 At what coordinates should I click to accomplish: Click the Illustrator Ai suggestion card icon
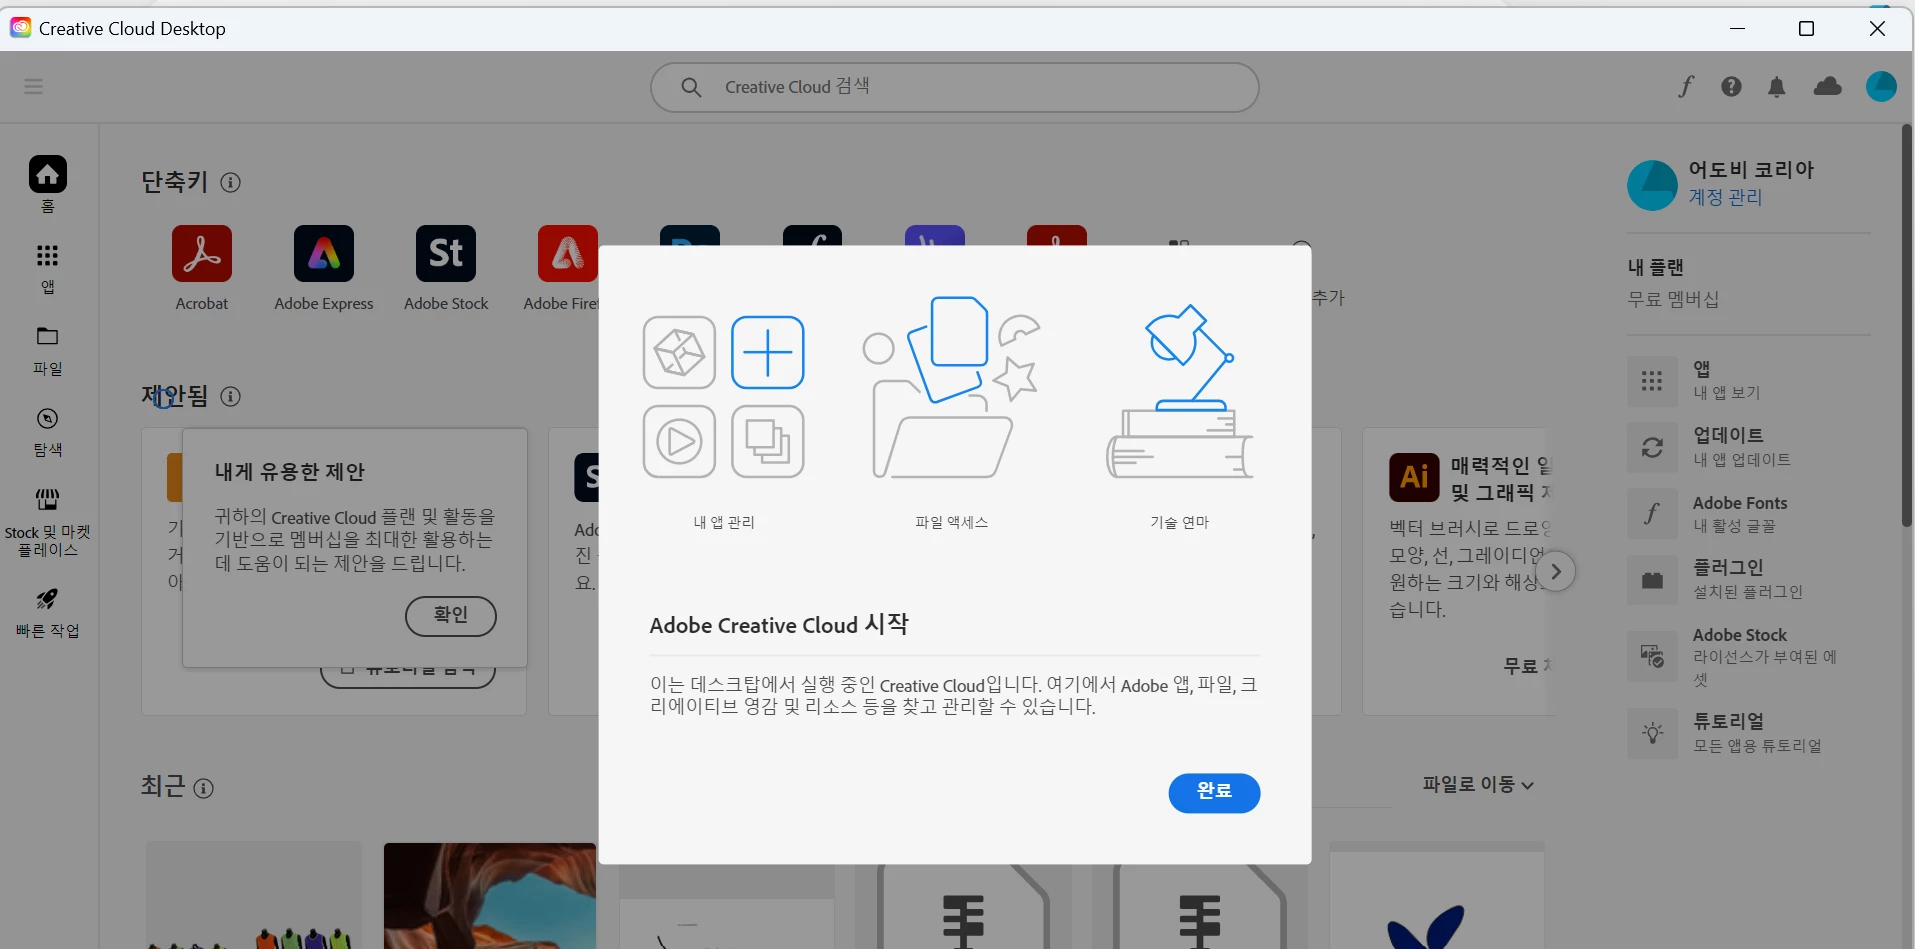(1414, 477)
